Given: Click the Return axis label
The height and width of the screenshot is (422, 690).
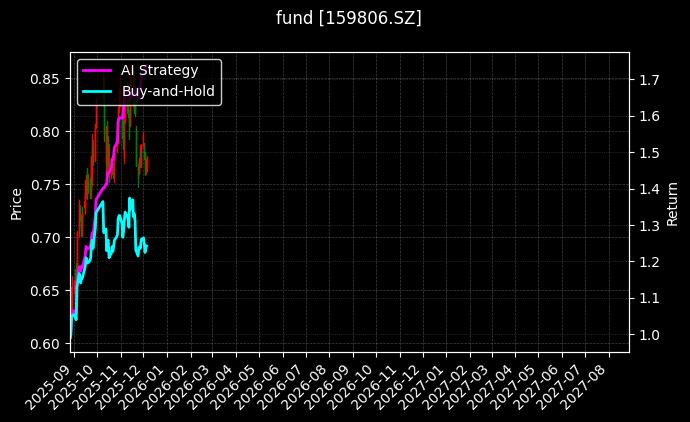Looking at the screenshot, I should tap(672, 204).
